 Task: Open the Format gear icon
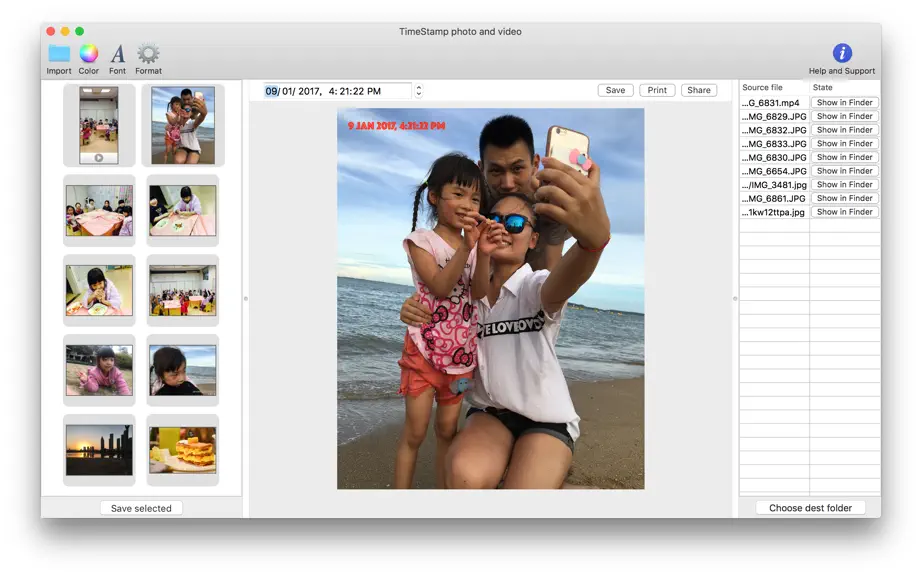(x=148, y=53)
